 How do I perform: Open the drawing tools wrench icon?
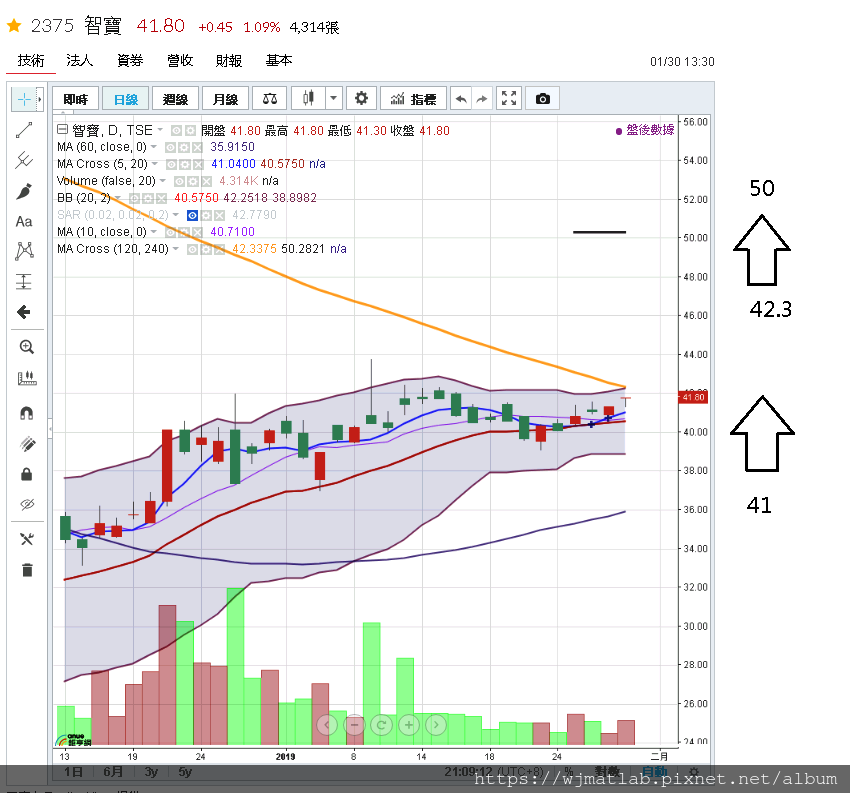27,539
